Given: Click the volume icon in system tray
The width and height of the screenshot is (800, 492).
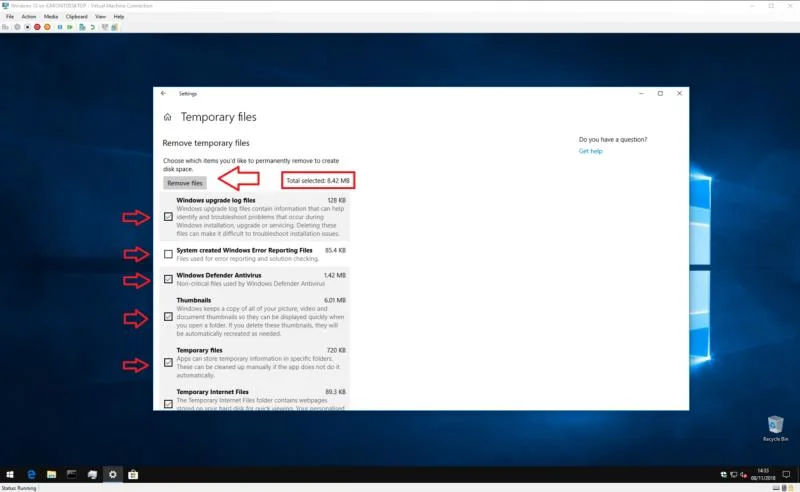Looking at the screenshot, I should point(743,475).
